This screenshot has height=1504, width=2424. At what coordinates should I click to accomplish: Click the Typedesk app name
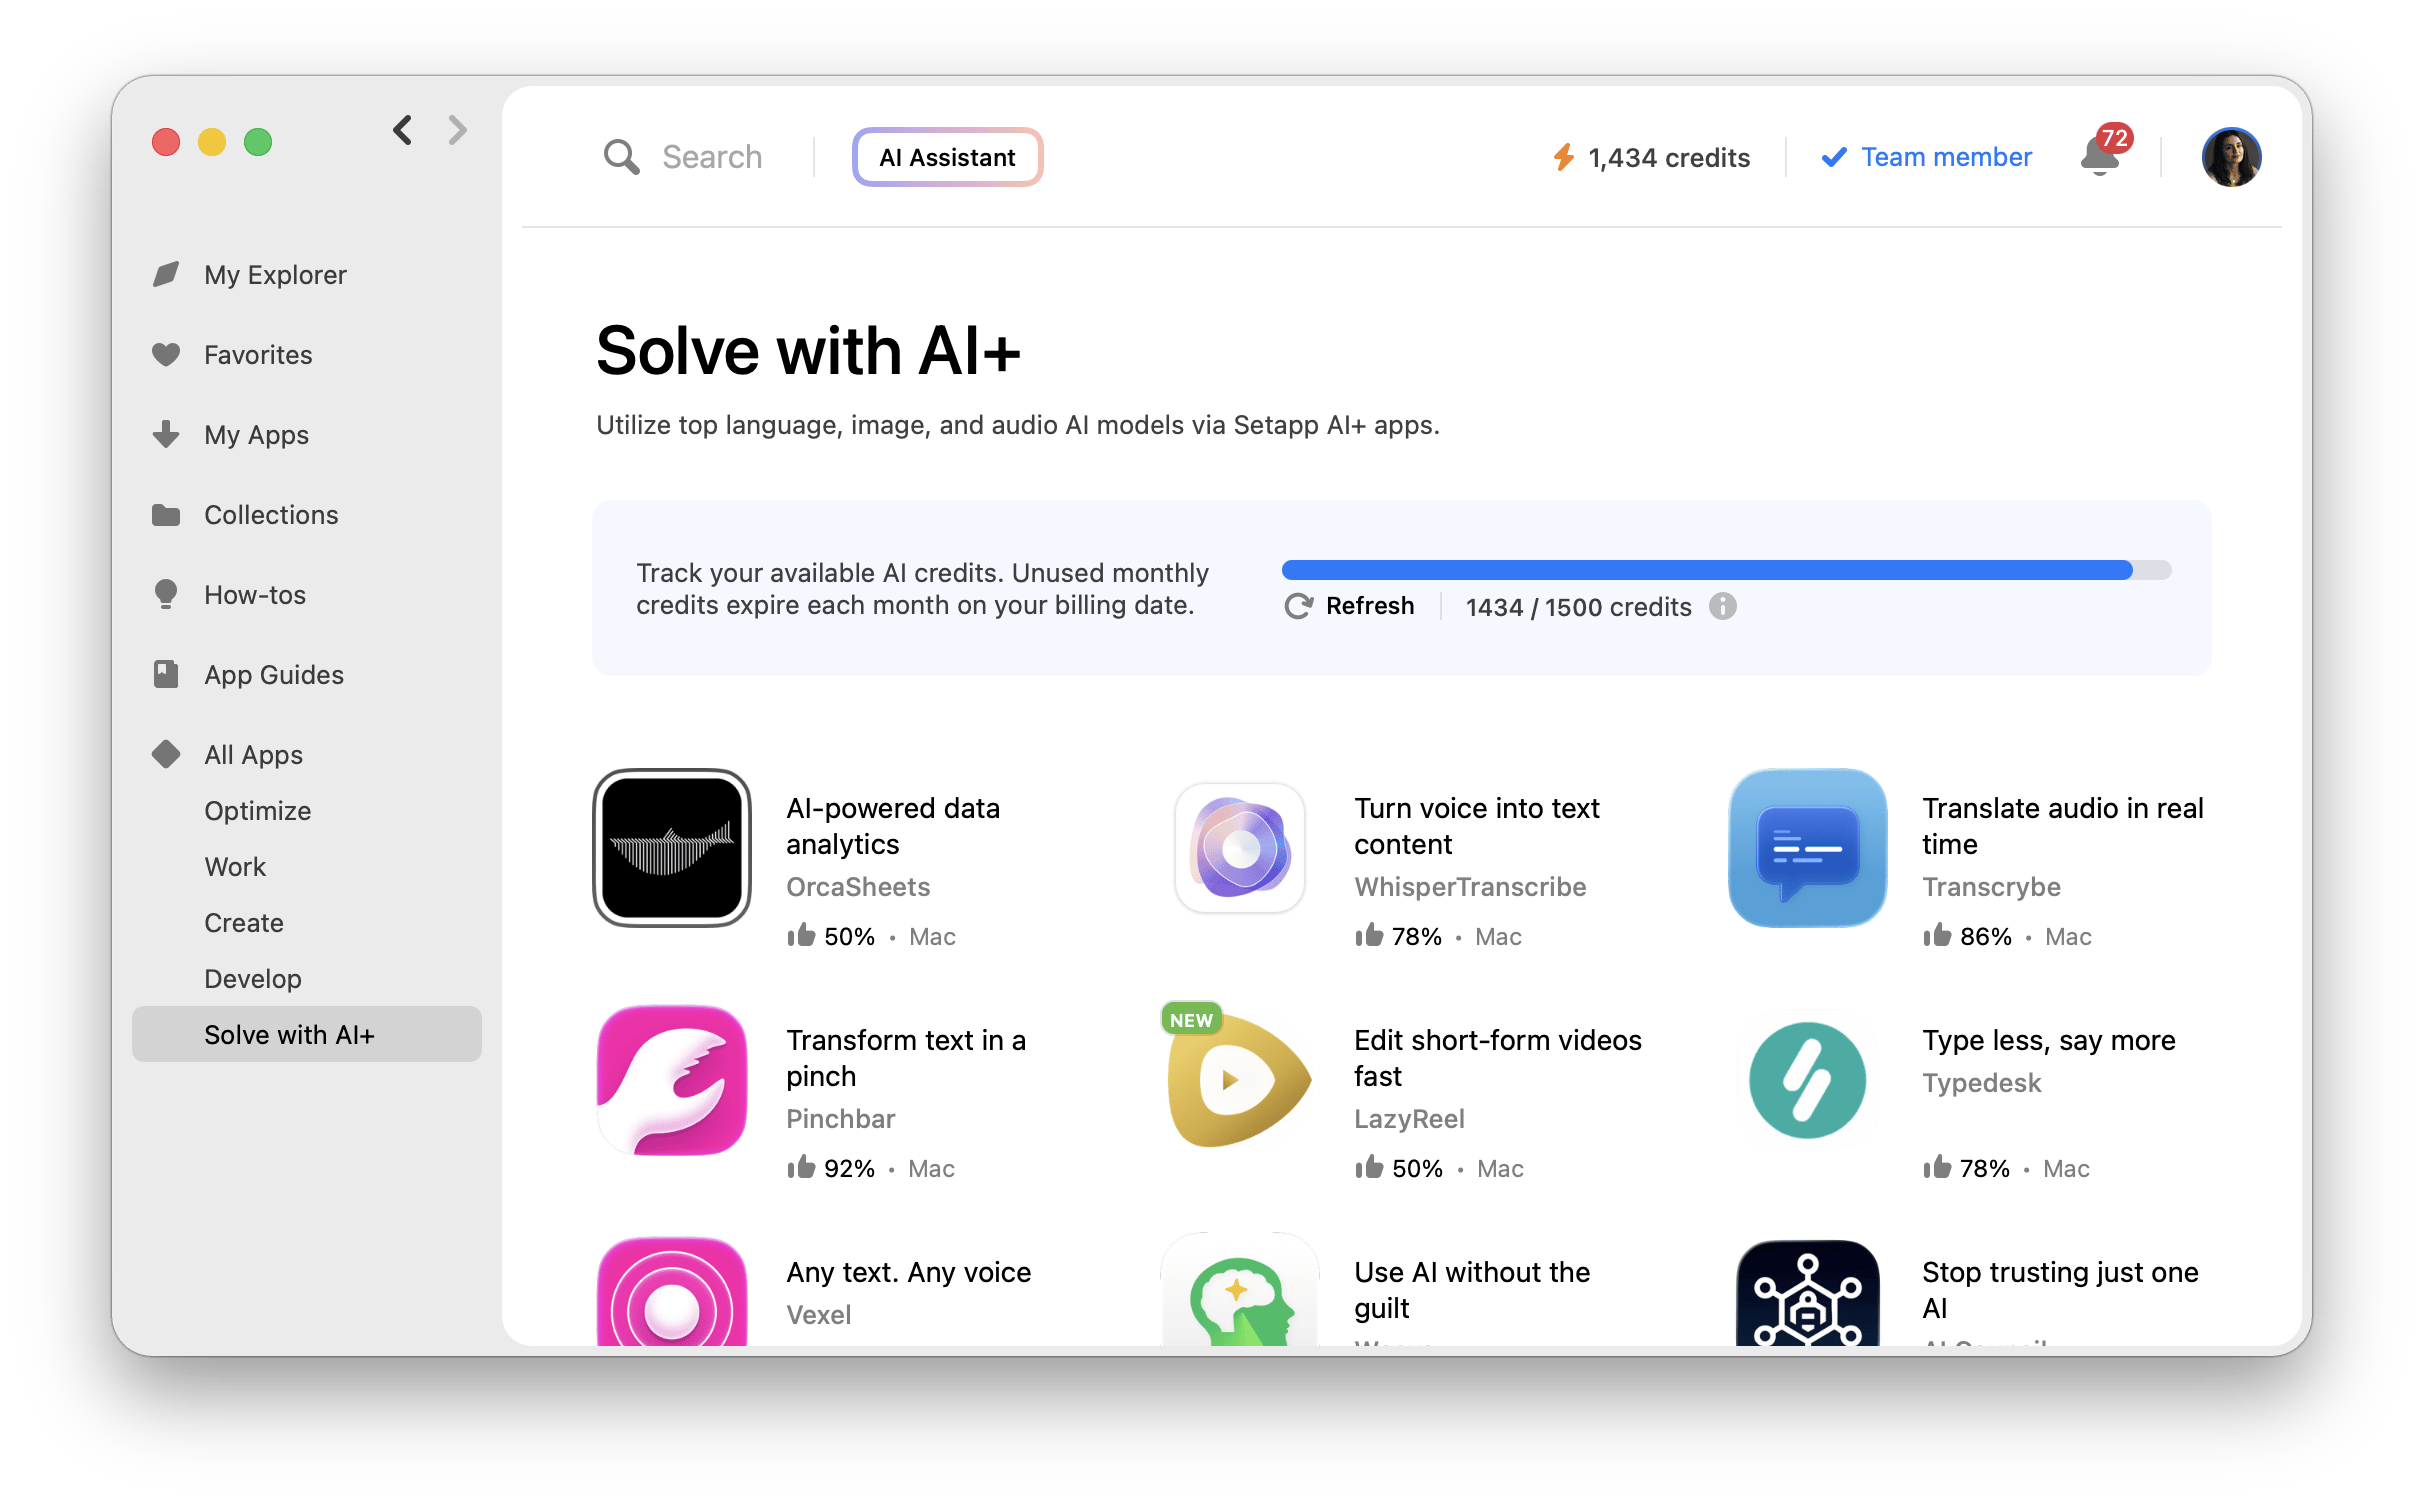point(1982,1083)
